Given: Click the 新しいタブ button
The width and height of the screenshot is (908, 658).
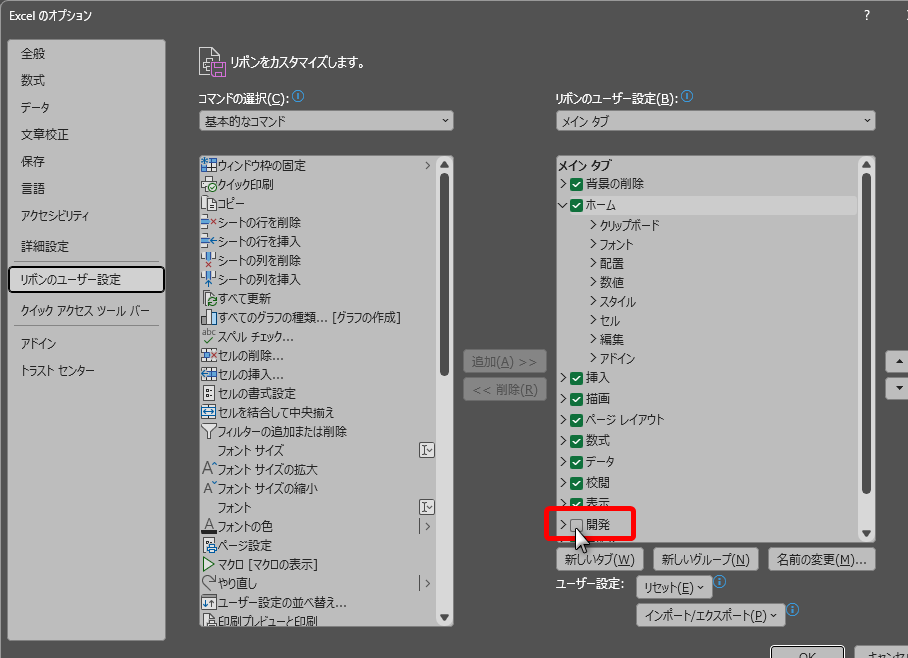Looking at the screenshot, I should click(x=600, y=559).
